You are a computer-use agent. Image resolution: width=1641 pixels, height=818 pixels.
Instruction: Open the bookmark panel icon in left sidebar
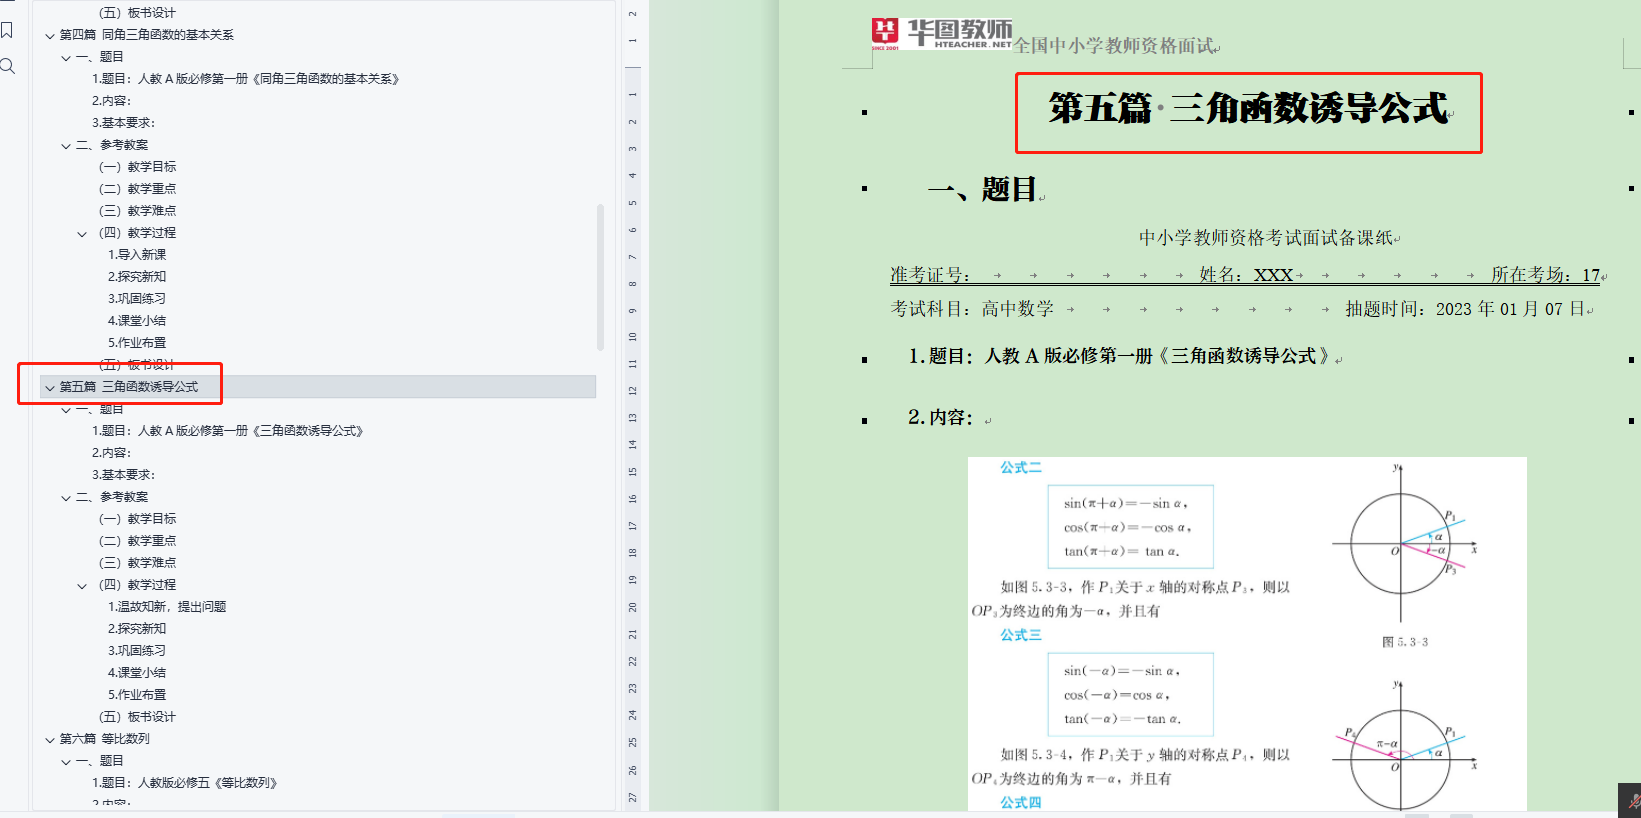click(7, 30)
